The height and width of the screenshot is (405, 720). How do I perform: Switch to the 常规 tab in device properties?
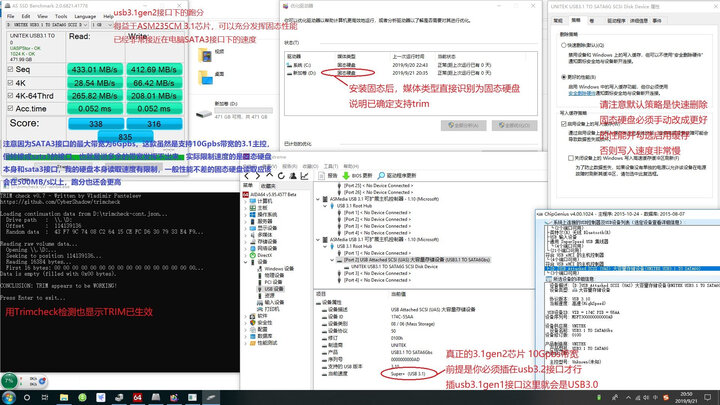[558, 21]
